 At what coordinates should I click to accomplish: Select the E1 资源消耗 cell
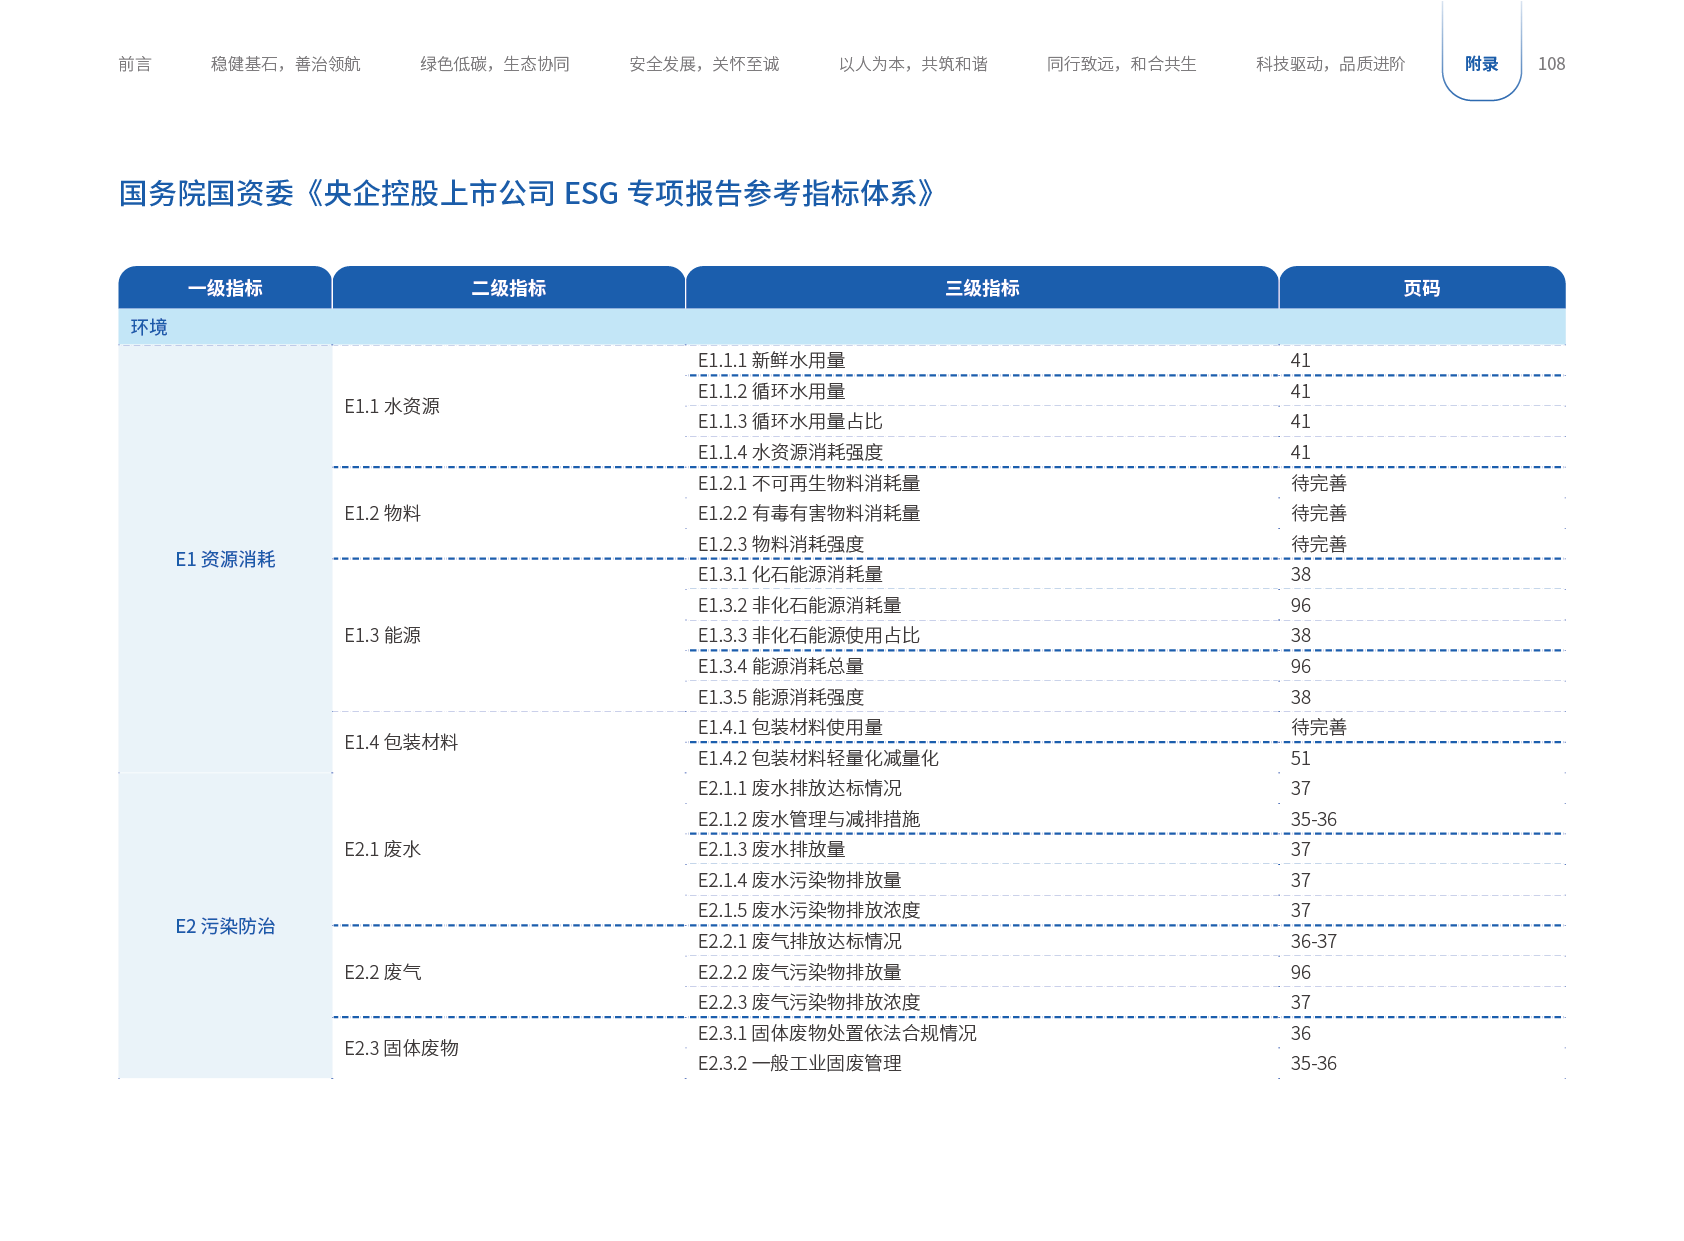click(x=225, y=559)
